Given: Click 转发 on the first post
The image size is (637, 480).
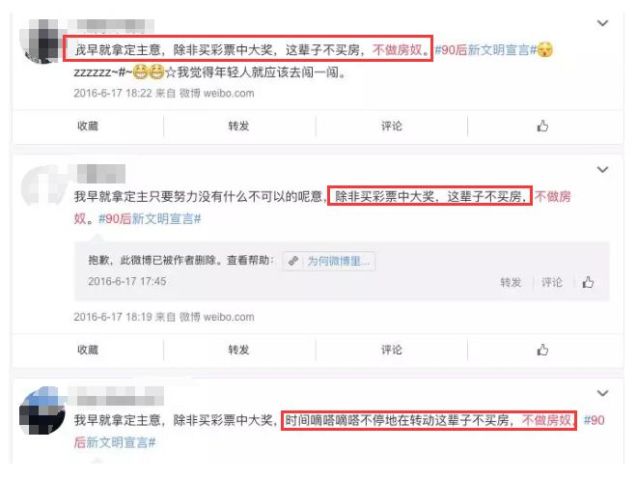Looking at the screenshot, I should [x=238, y=126].
